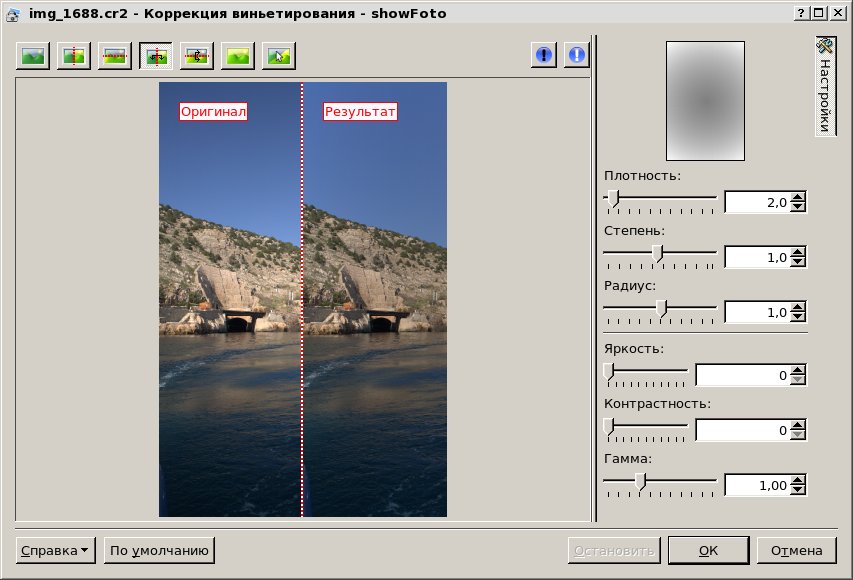This screenshot has height=580, width=853.
Task: Click the Остановить button
Action: tap(614, 551)
